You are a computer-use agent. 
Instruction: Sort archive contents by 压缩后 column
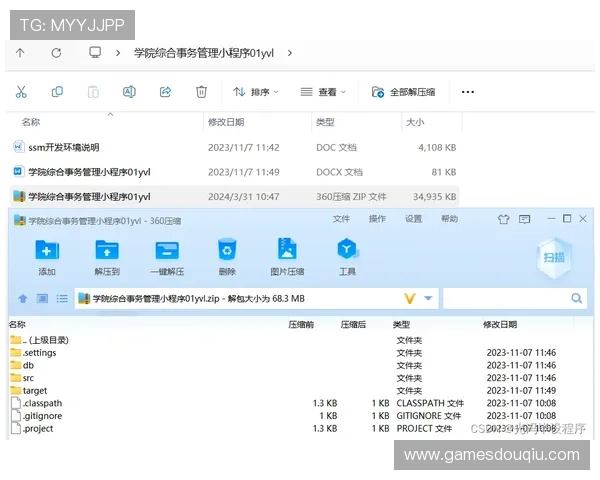(353, 325)
